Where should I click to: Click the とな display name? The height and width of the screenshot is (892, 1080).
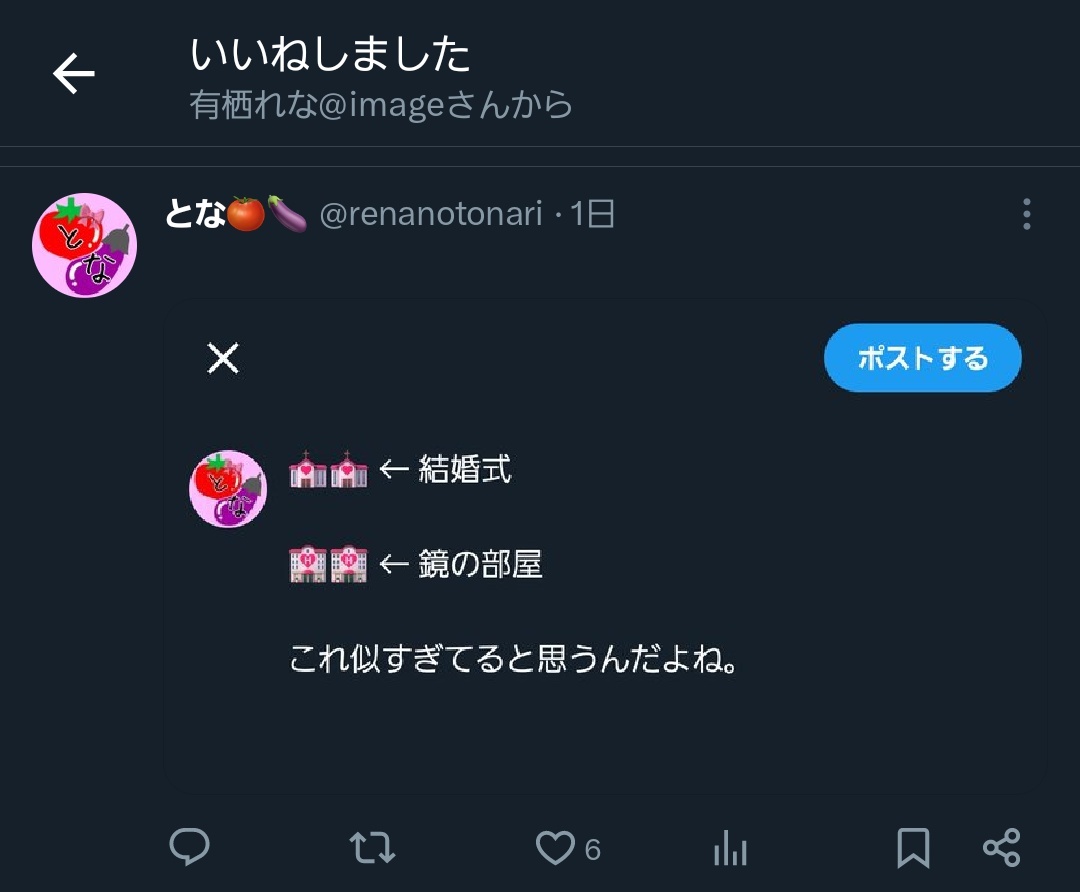[x=195, y=214]
